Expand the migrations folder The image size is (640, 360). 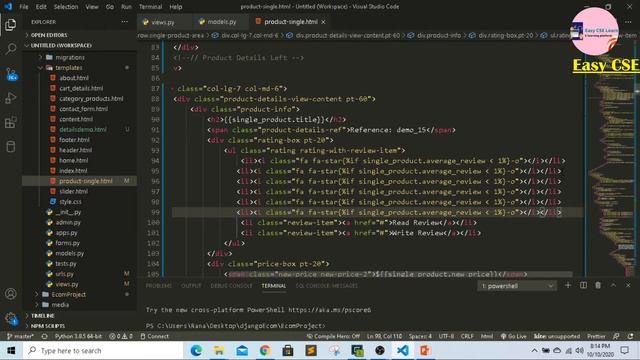click(x=79, y=57)
